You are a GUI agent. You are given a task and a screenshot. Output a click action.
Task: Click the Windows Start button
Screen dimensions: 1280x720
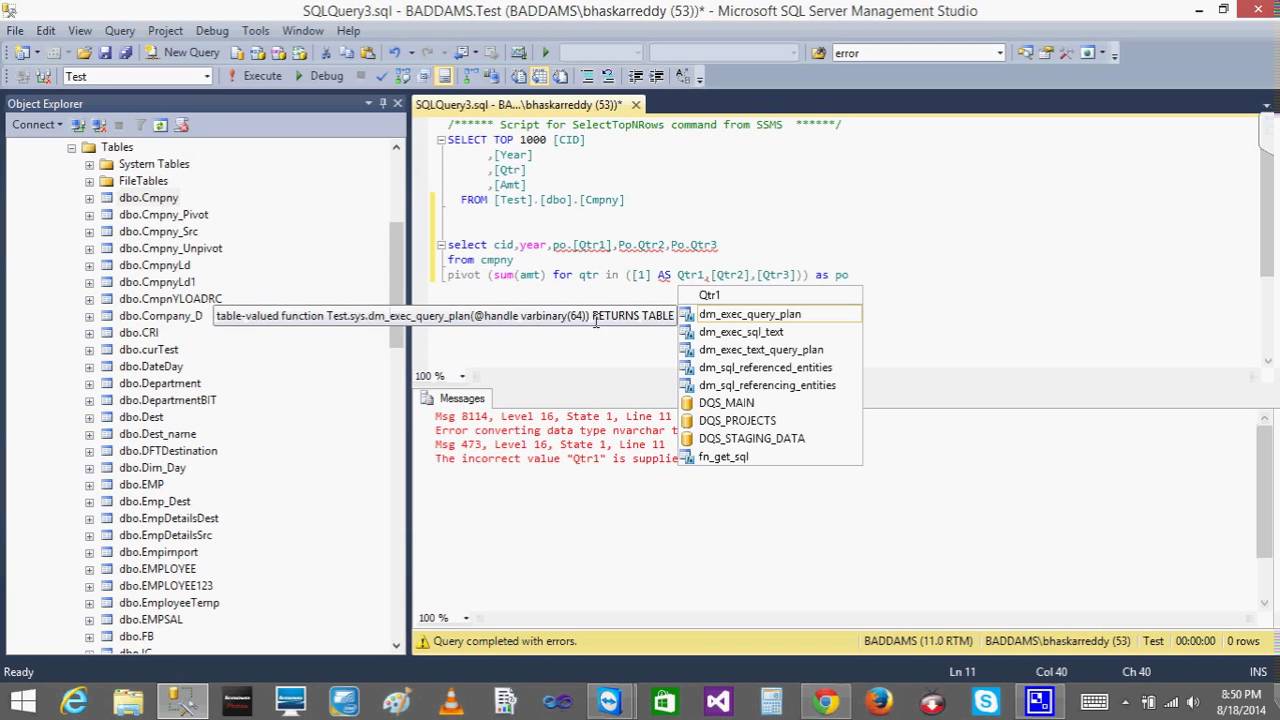tap(22, 701)
